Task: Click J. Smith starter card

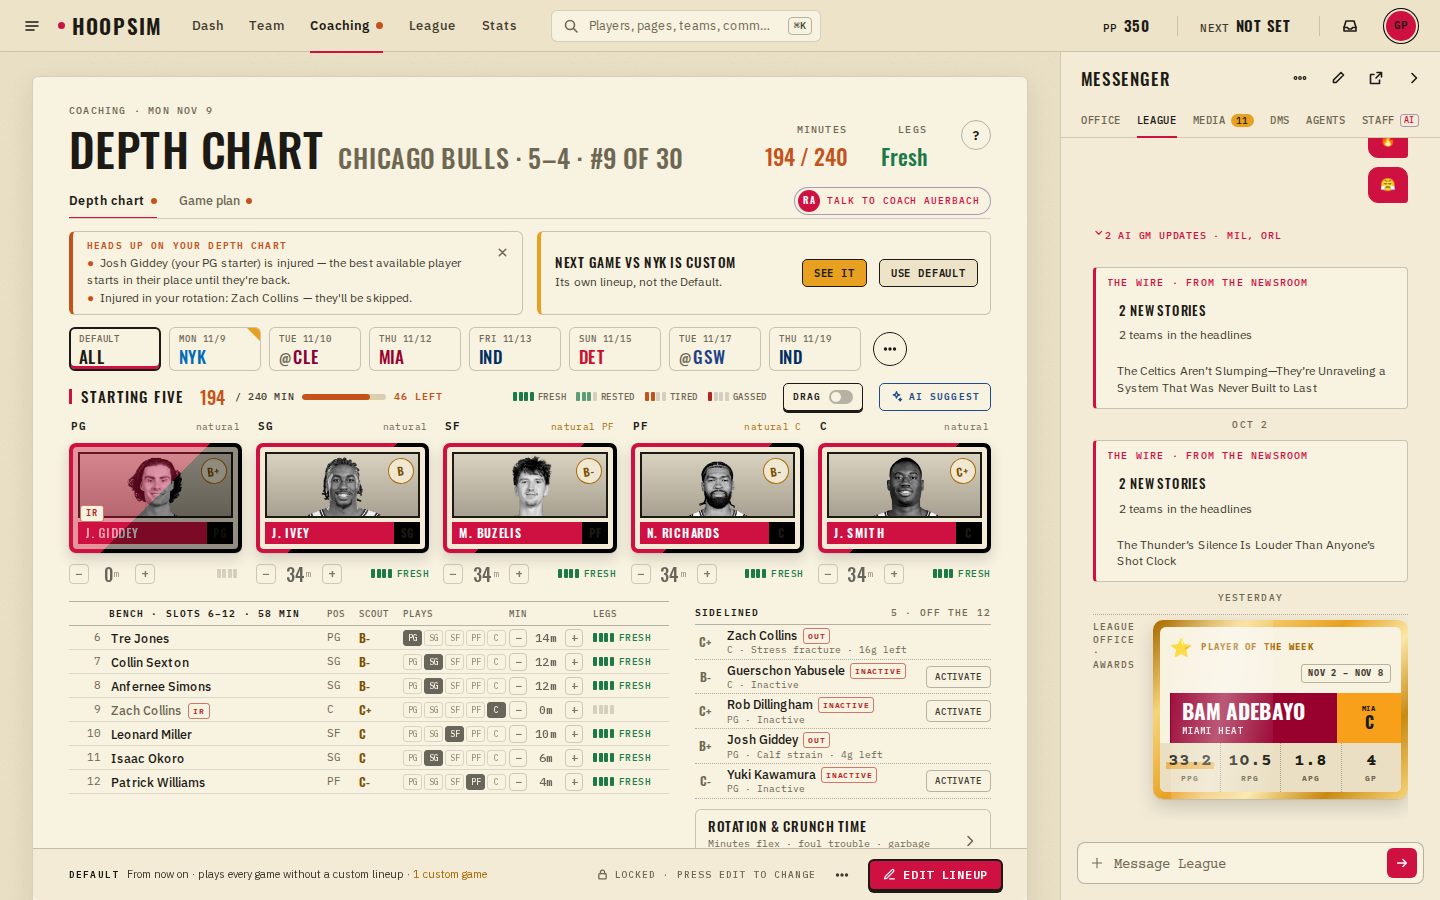Action: point(905,498)
